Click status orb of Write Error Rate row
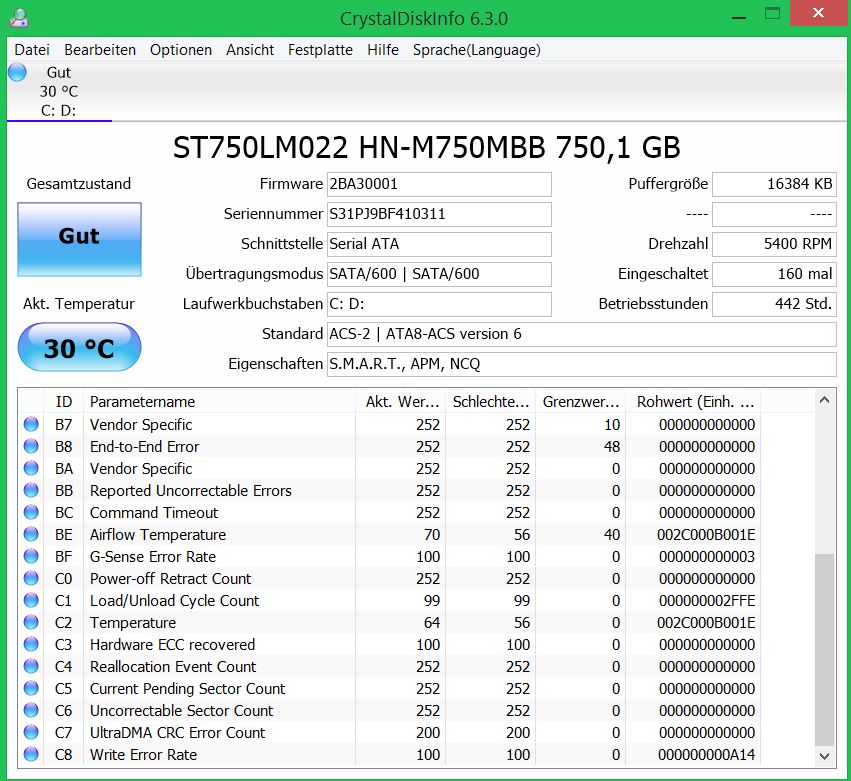This screenshot has height=781, width=851. coord(31,754)
